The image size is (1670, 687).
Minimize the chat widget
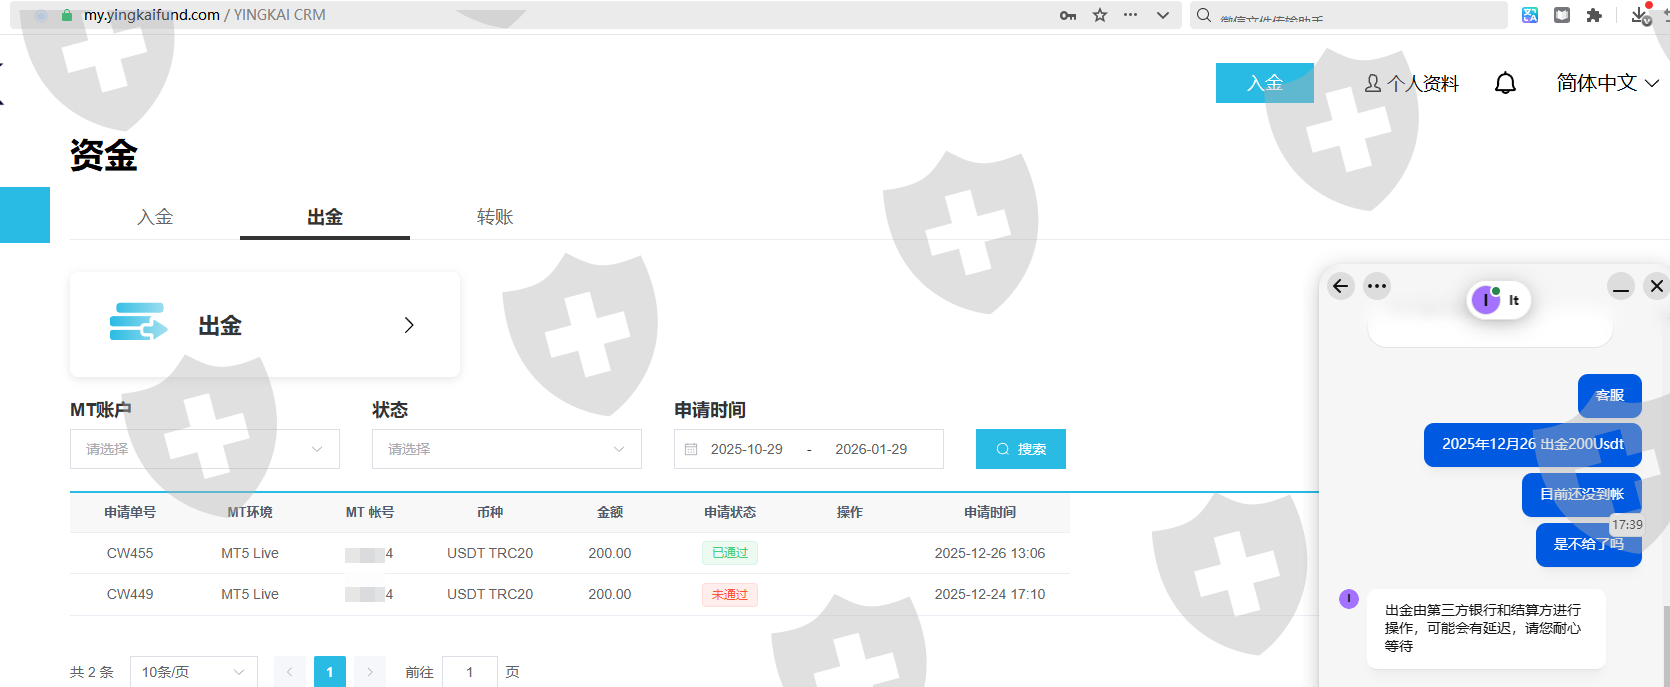pos(1621,287)
